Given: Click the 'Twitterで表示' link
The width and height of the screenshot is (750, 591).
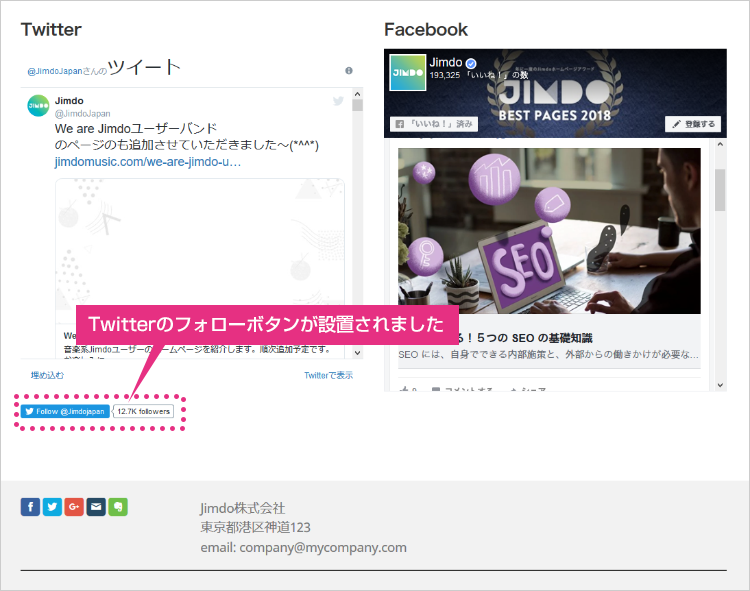Looking at the screenshot, I should tap(329, 375).
